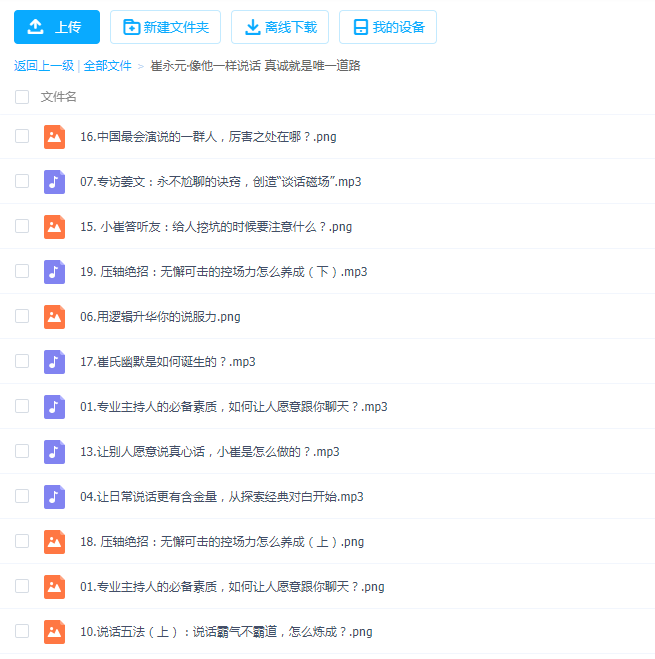
Task: Open file 04.让日常说话更有含金量 mp3
Action: click(222, 497)
